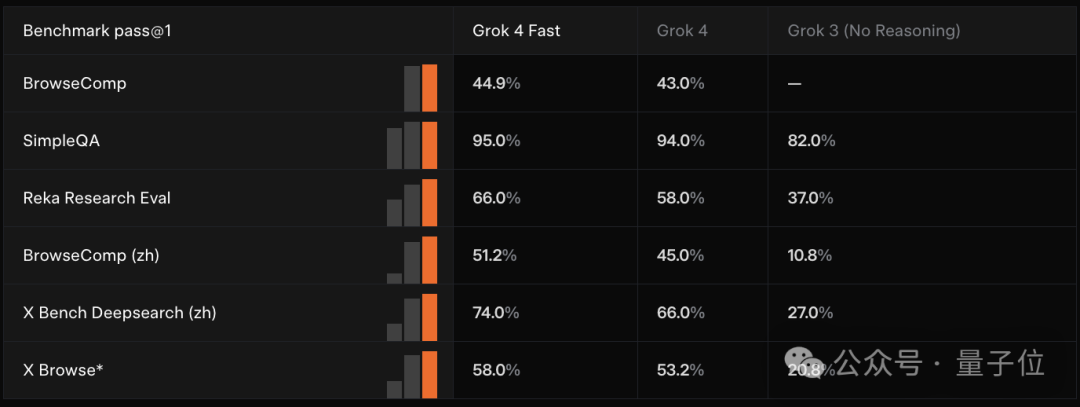The image size is (1080, 407).
Task: Click the 95.0% SimpleQA score
Action: tap(497, 140)
